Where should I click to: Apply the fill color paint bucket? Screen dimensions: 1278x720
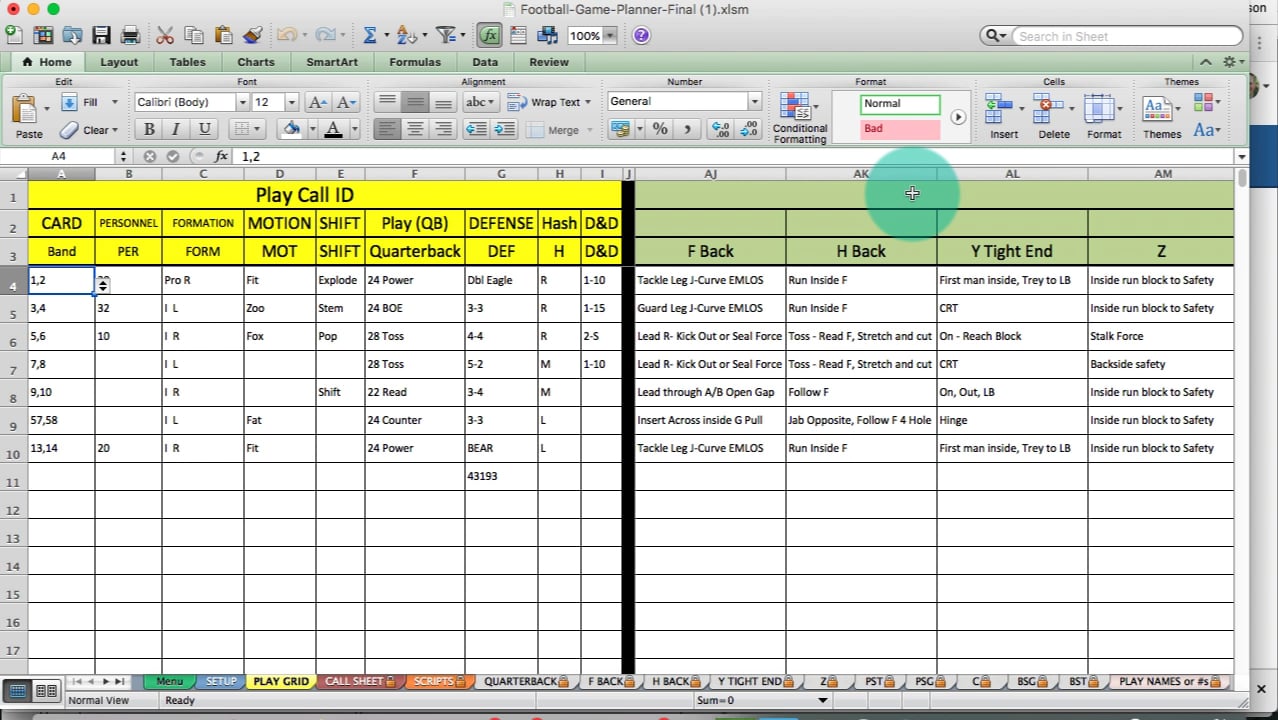pyautogui.click(x=291, y=129)
